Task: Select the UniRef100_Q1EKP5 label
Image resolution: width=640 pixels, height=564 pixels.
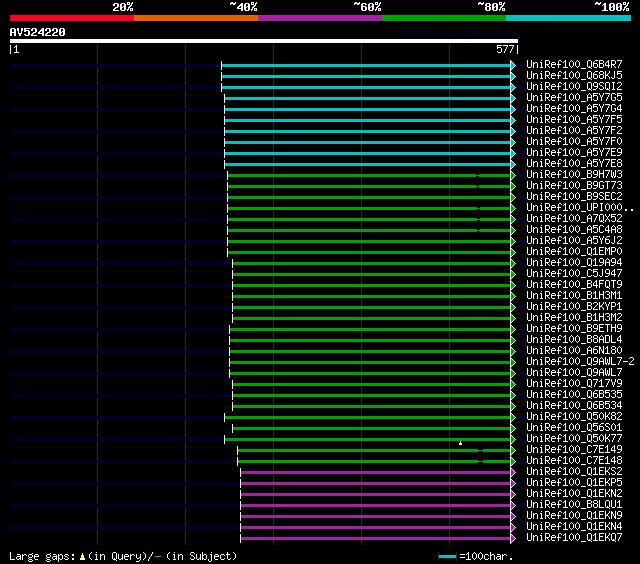Action: pyautogui.click(x=574, y=483)
